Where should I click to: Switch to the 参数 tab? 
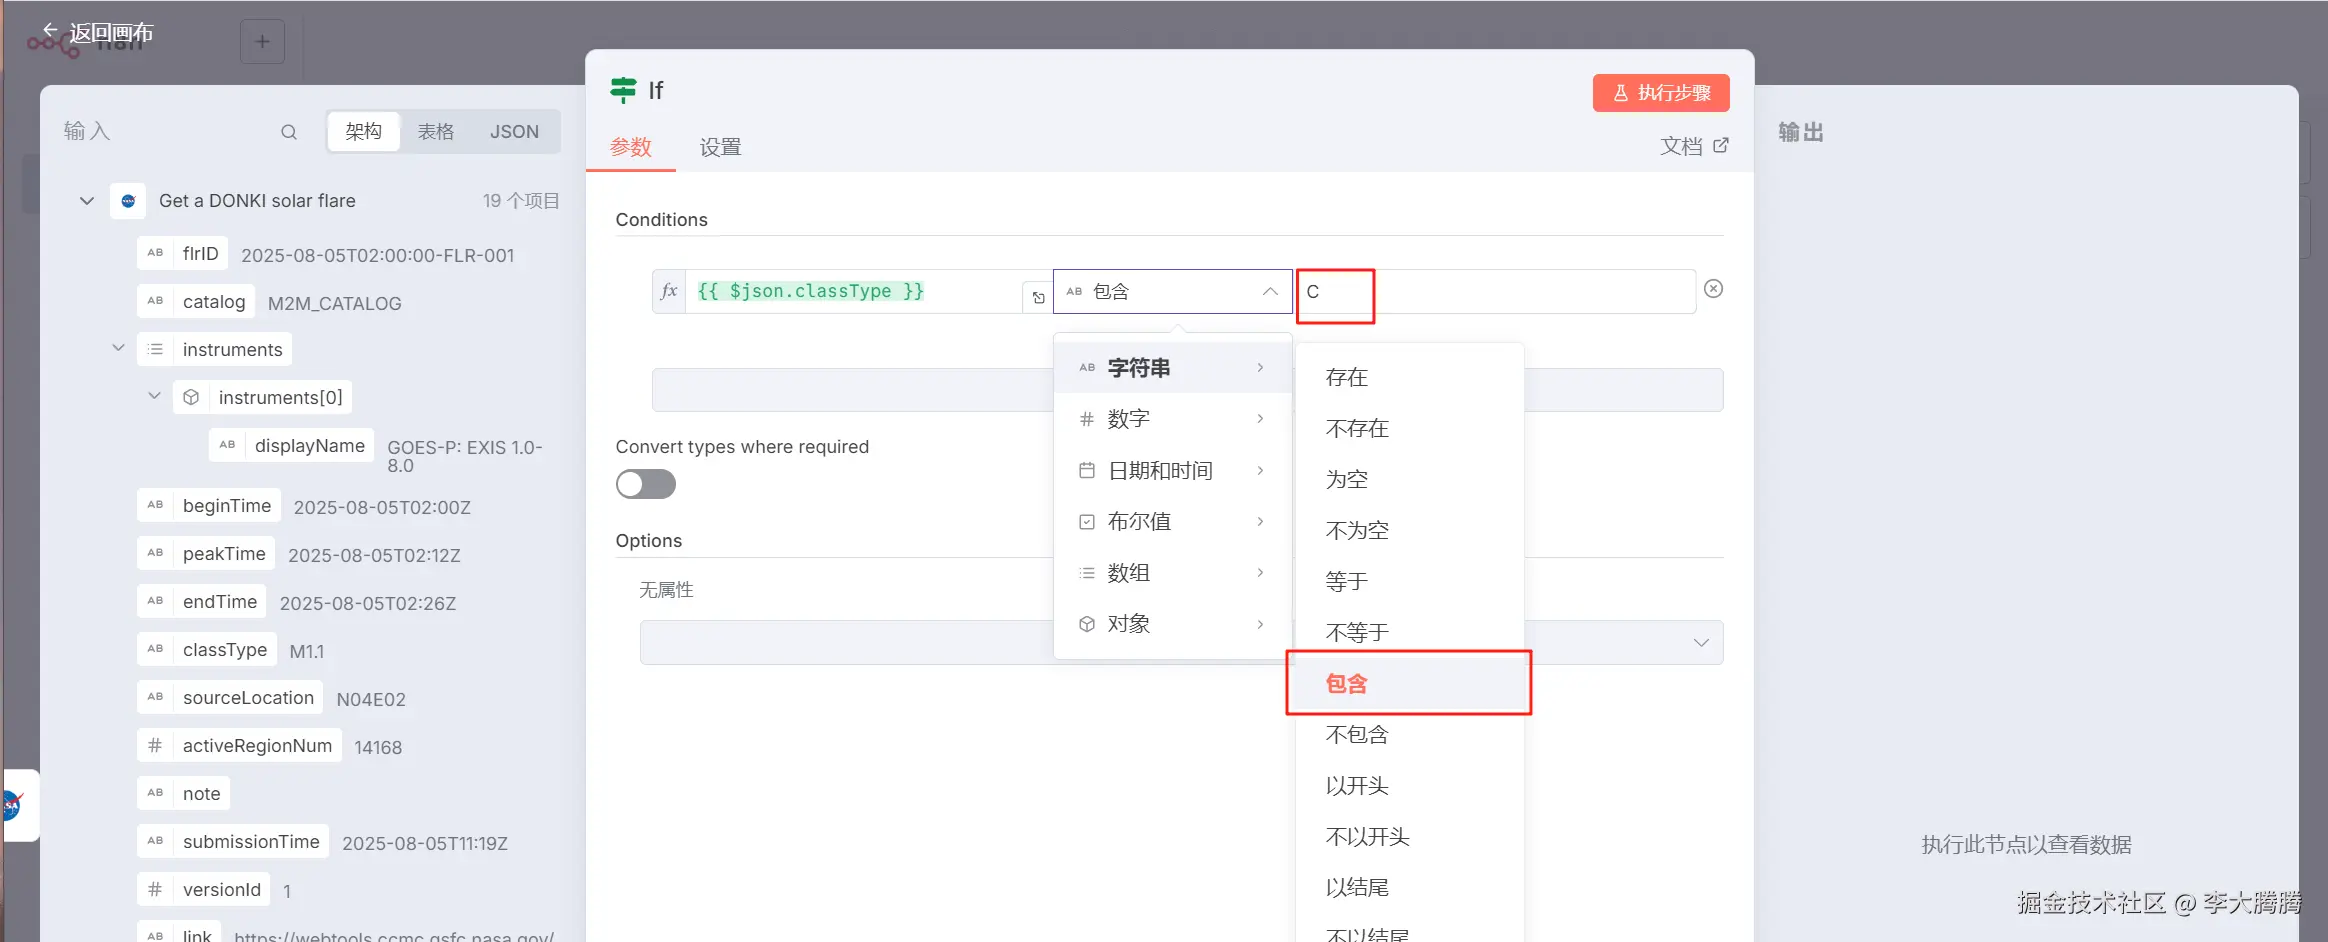[x=631, y=147]
